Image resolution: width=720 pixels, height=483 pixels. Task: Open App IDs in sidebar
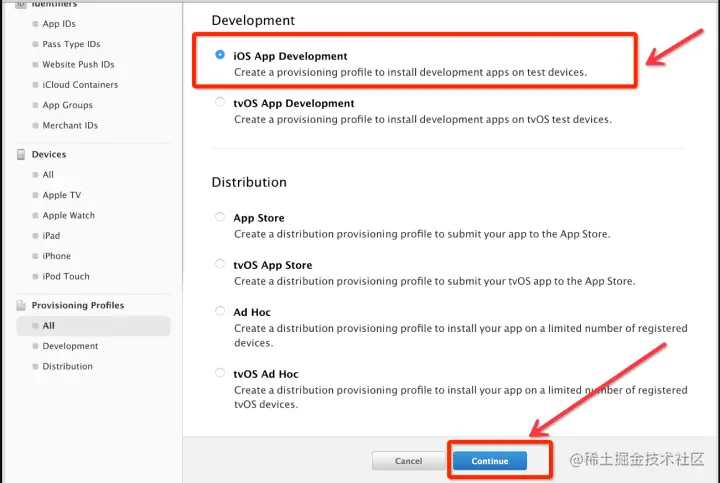[x=59, y=24]
